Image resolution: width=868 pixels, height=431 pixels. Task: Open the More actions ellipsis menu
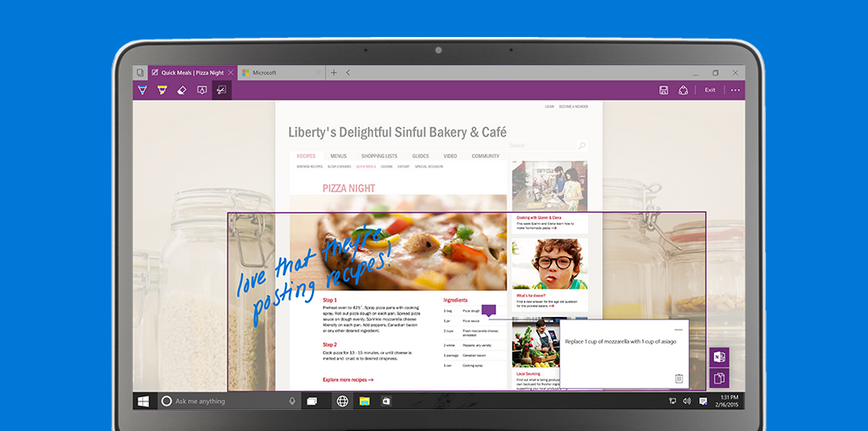point(735,90)
